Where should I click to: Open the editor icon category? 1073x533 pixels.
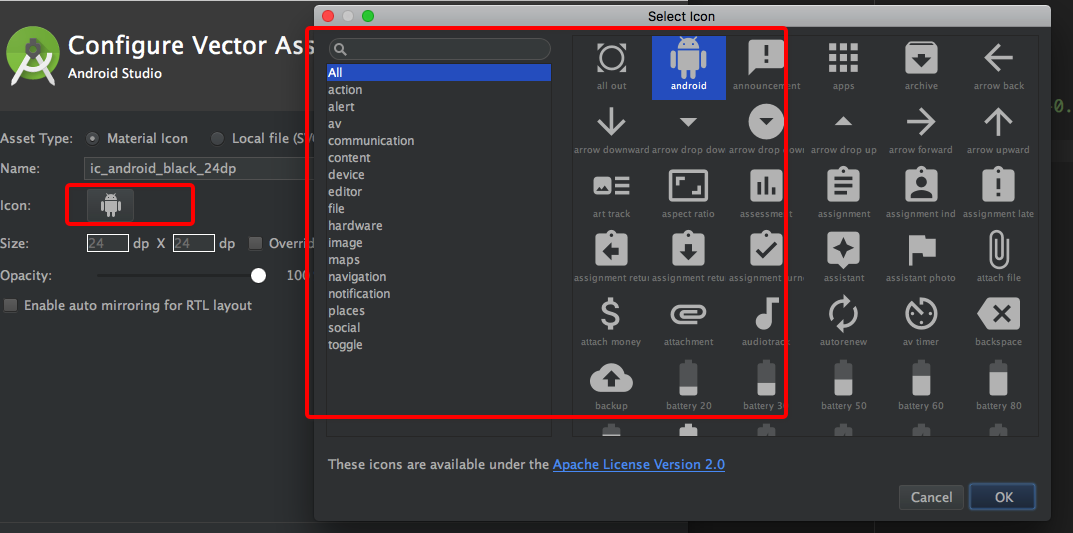tap(439, 192)
